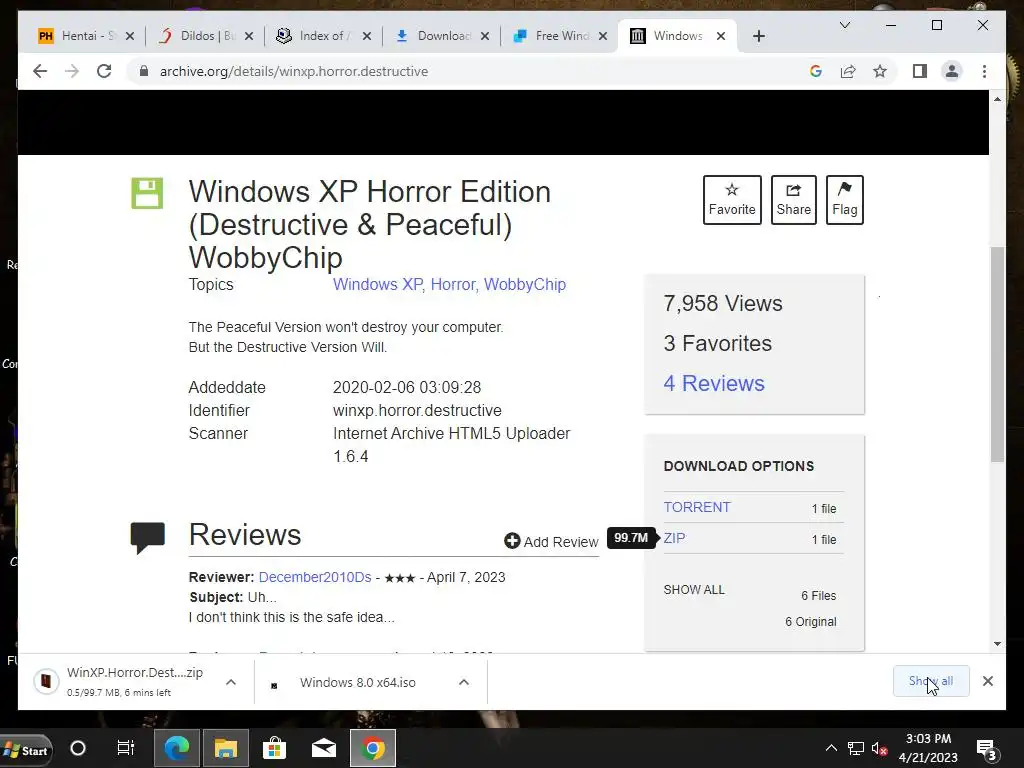This screenshot has width=1024, height=768.
Task: Close the downloads bar
Action: pos(987,681)
